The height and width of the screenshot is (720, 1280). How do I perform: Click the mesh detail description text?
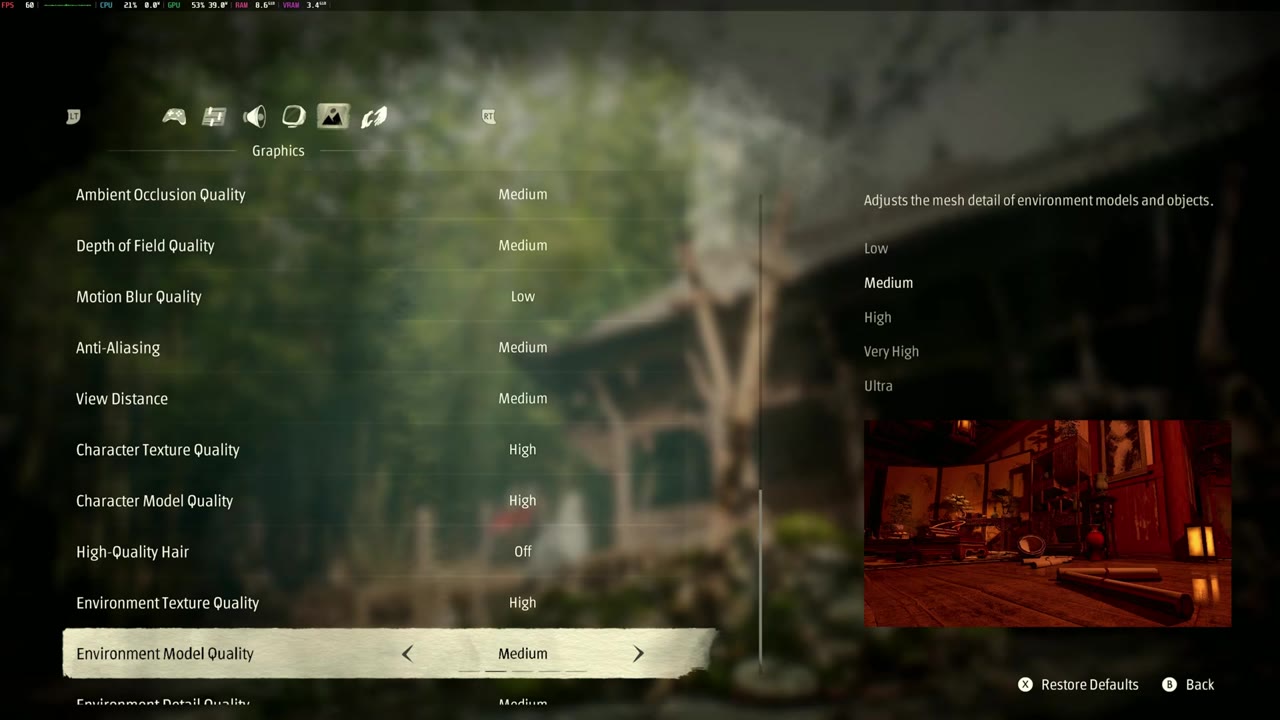pyautogui.click(x=1039, y=201)
